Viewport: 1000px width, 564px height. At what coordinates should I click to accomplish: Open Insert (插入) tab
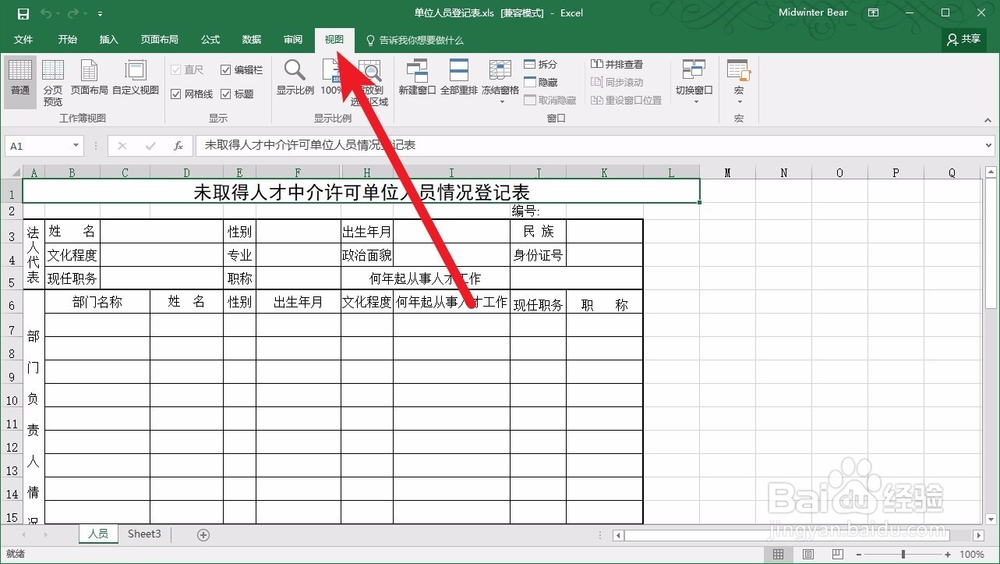109,40
